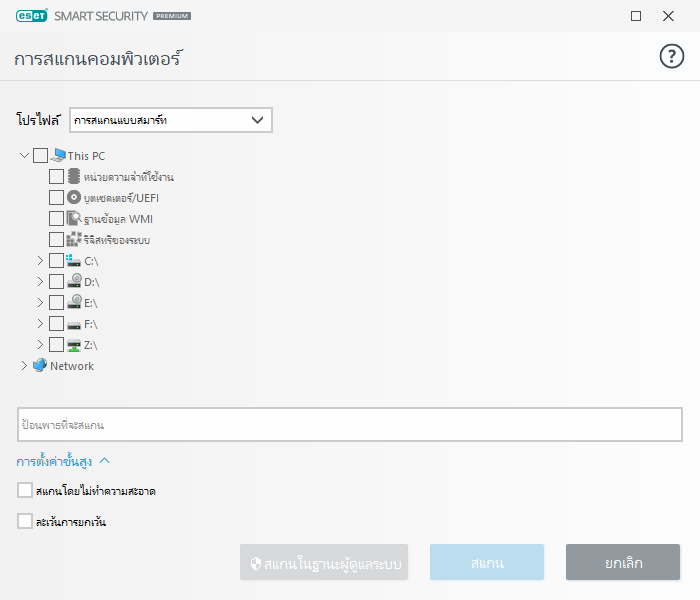Click the path to scan input field
This screenshot has width=700, height=600.
350,425
